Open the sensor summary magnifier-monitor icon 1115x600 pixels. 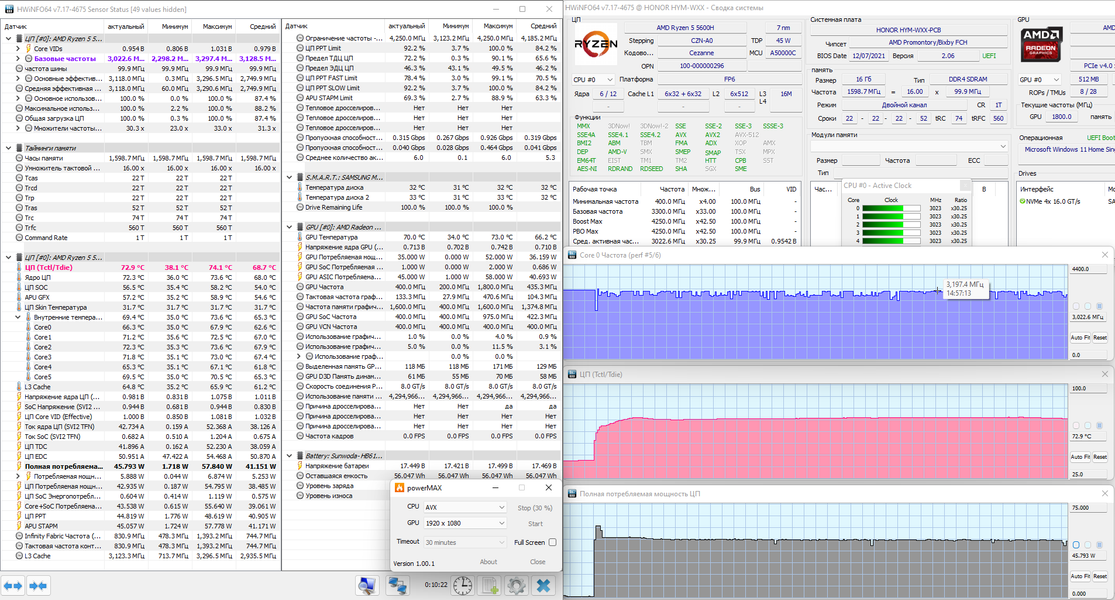point(368,586)
